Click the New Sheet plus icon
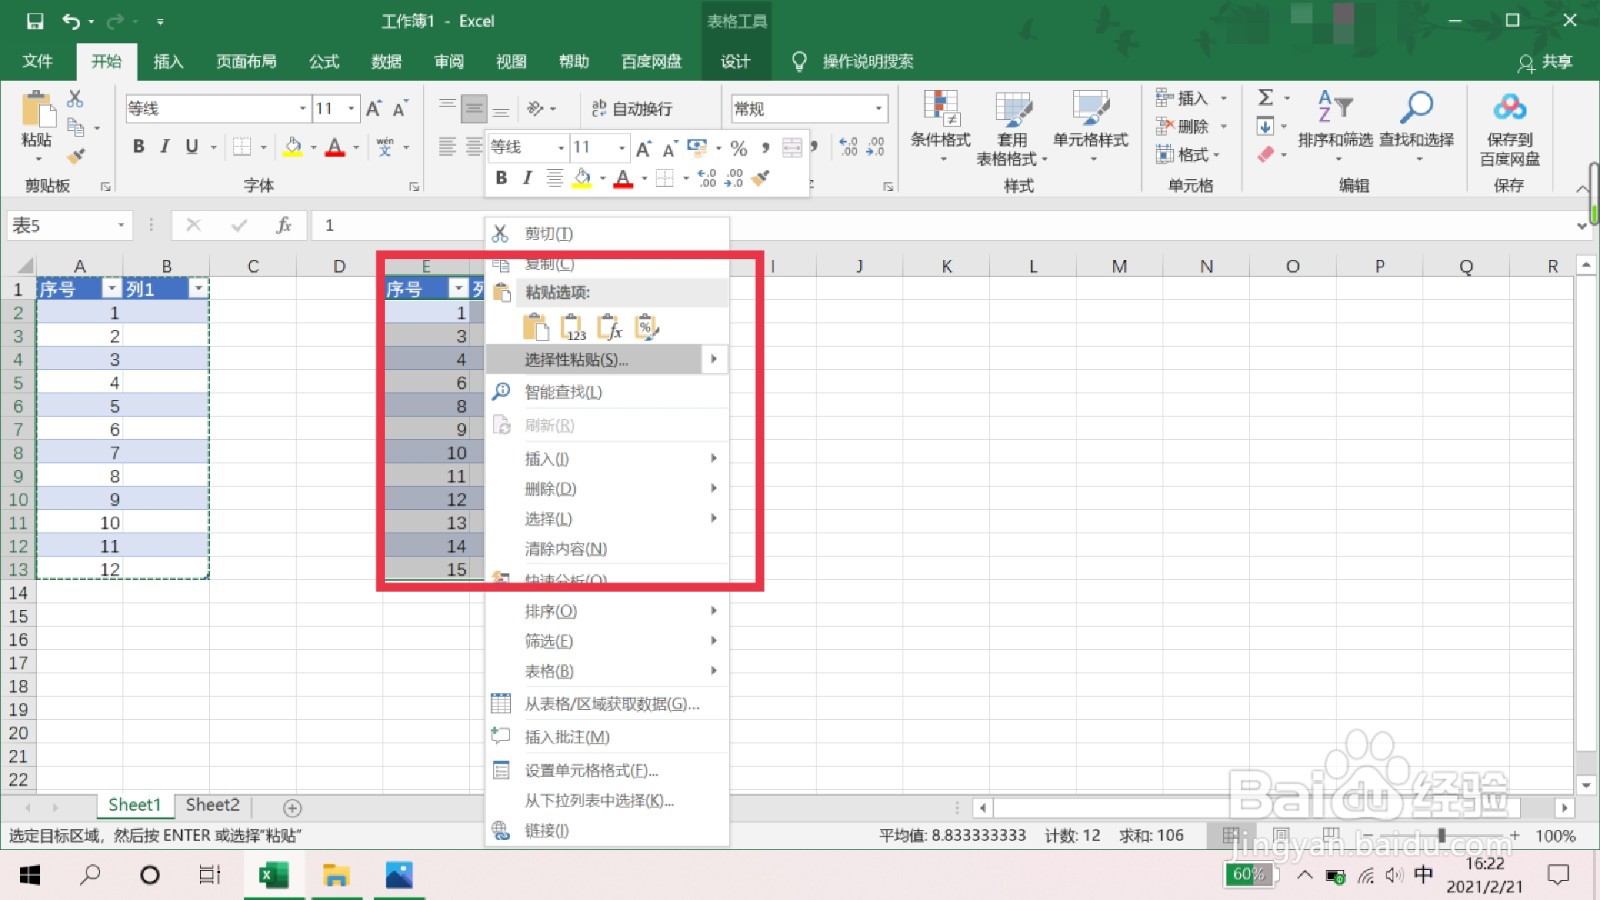The image size is (1600, 900). click(292, 807)
